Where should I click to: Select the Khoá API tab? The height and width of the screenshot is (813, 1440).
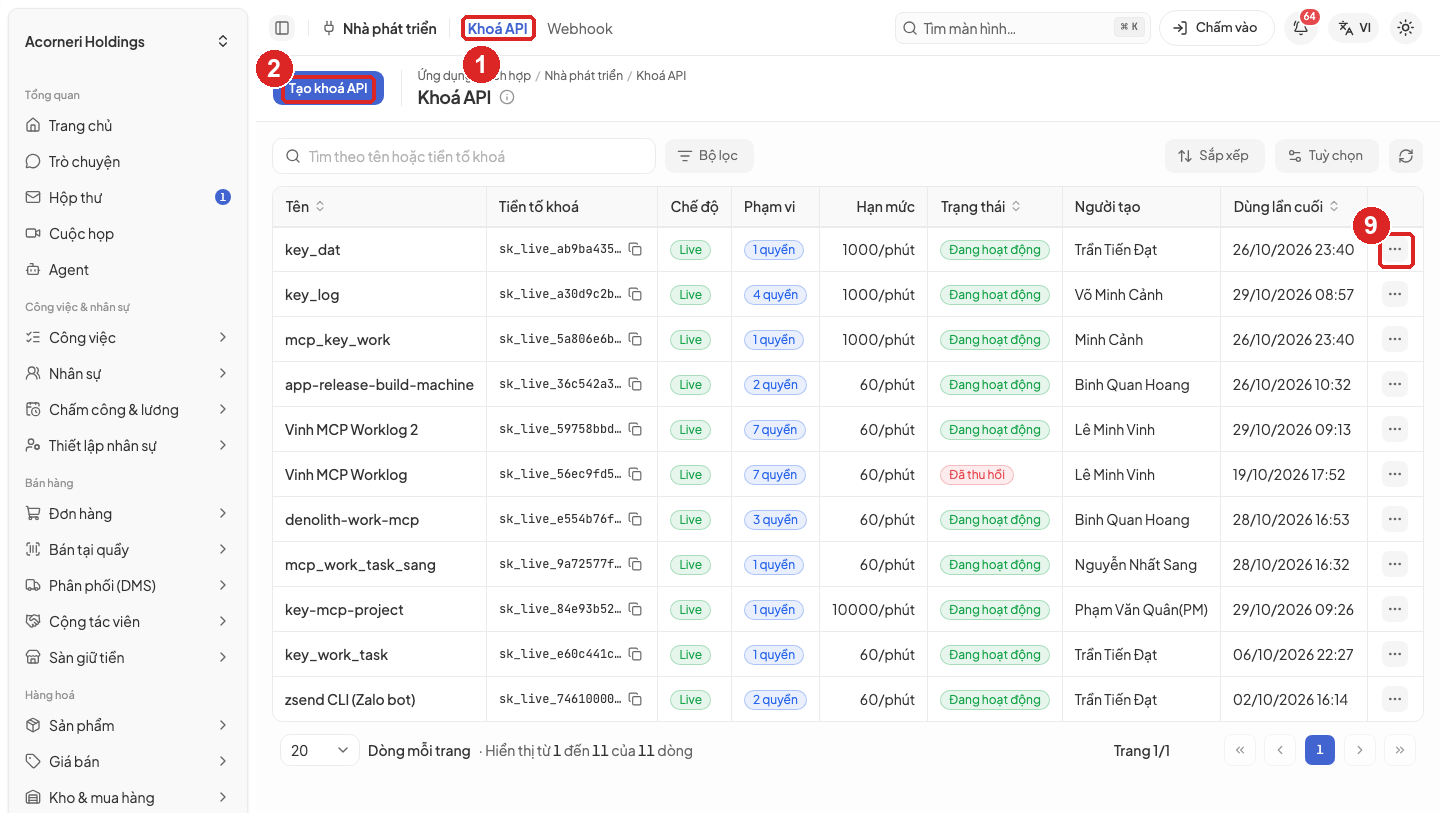tap(498, 29)
